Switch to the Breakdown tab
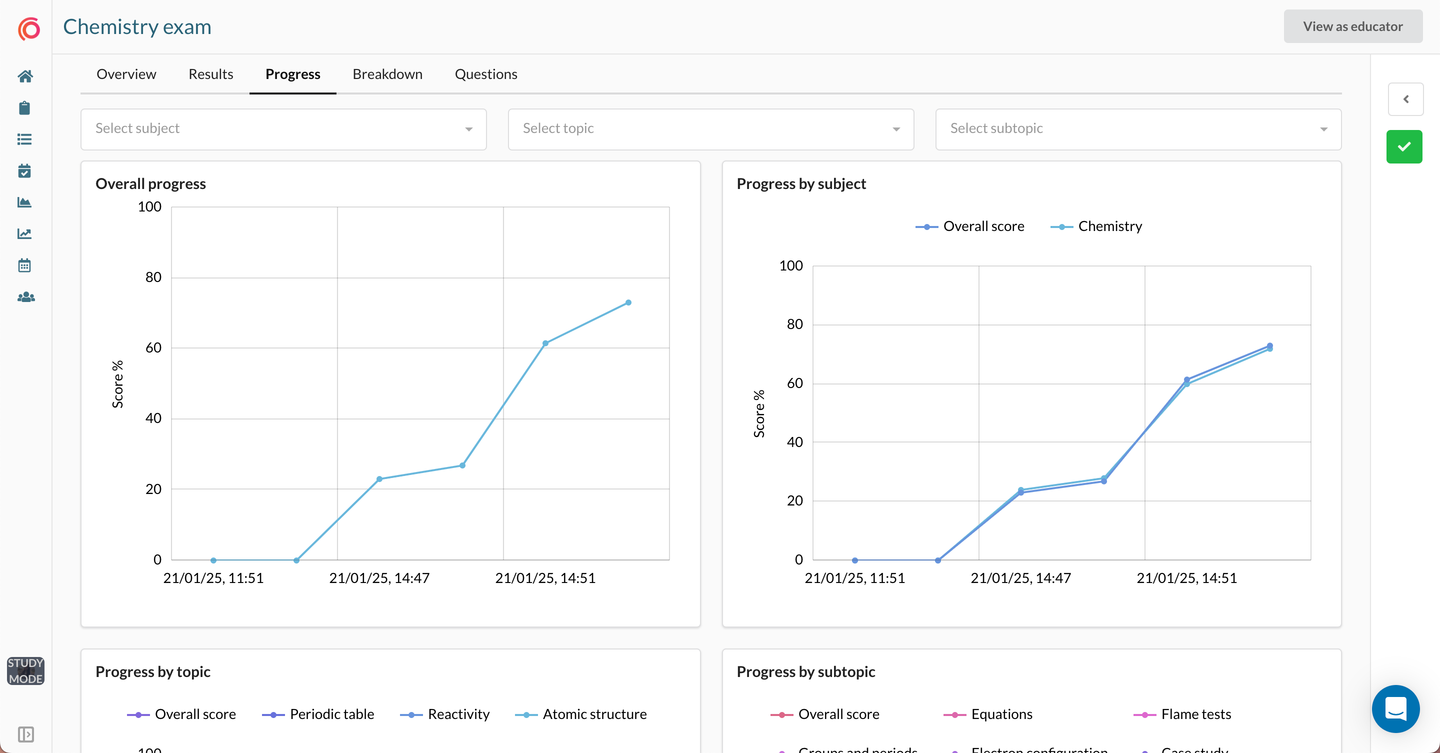 click(x=387, y=74)
